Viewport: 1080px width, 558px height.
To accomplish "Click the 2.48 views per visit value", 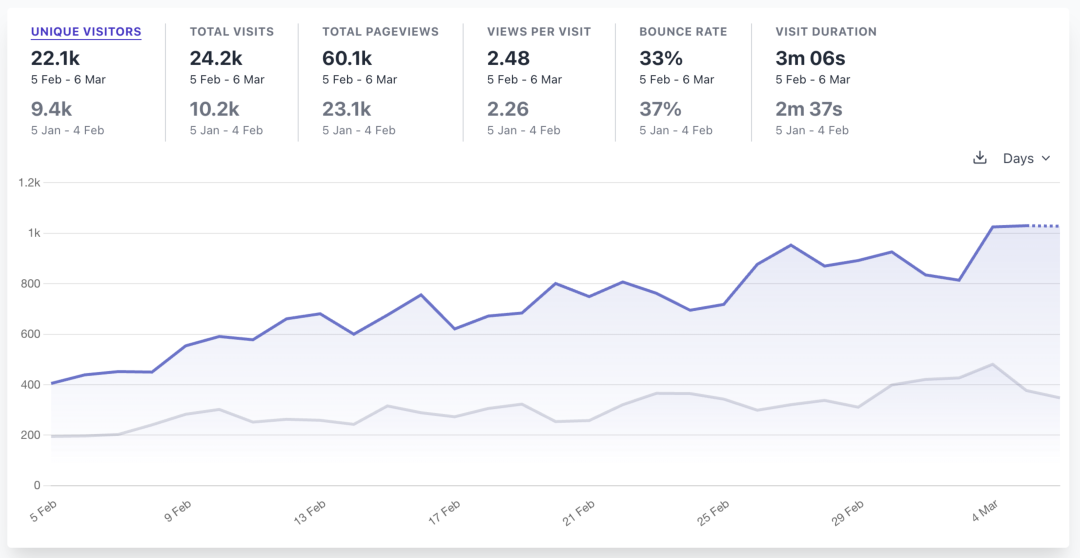I will coord(507,58).
